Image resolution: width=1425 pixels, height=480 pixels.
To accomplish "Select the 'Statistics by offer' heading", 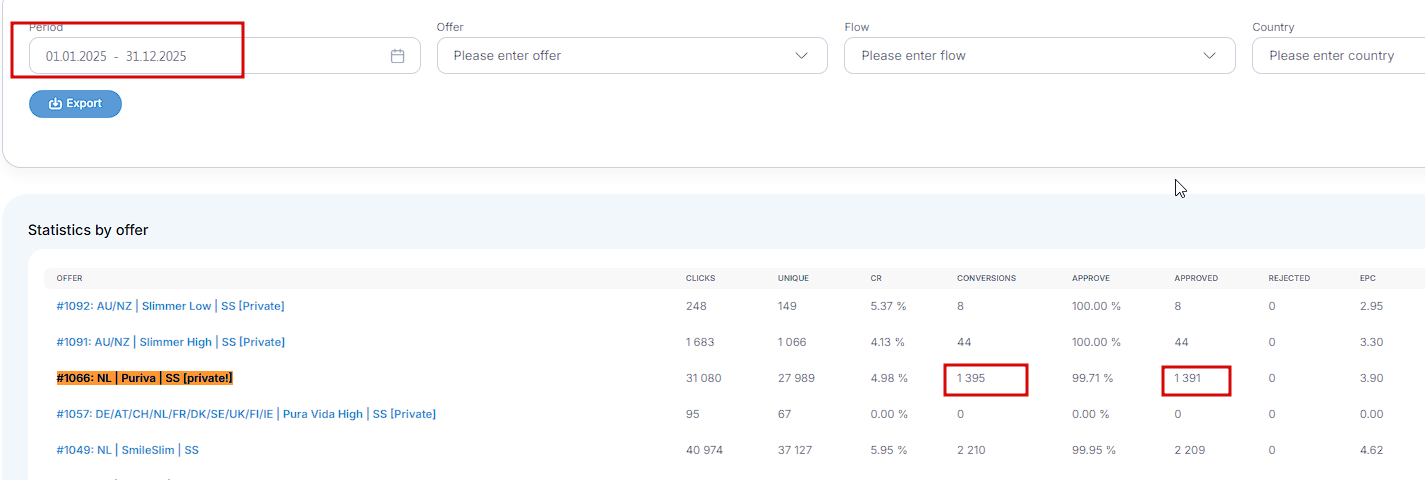I will coord(88,230).
